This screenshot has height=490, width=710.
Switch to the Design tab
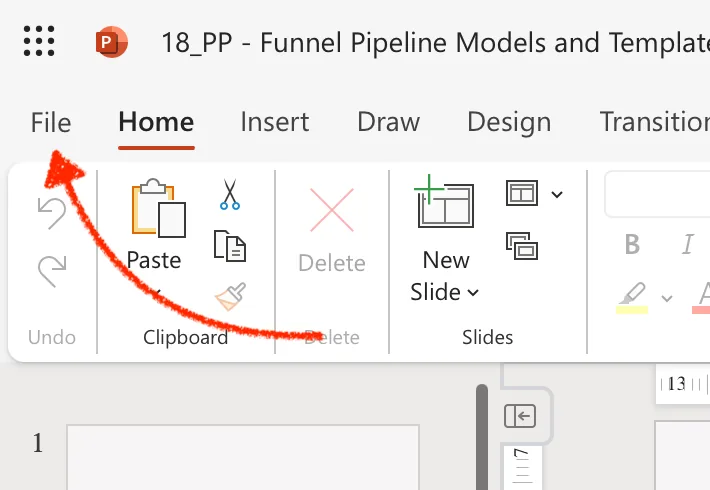click(x=509, y=123)
